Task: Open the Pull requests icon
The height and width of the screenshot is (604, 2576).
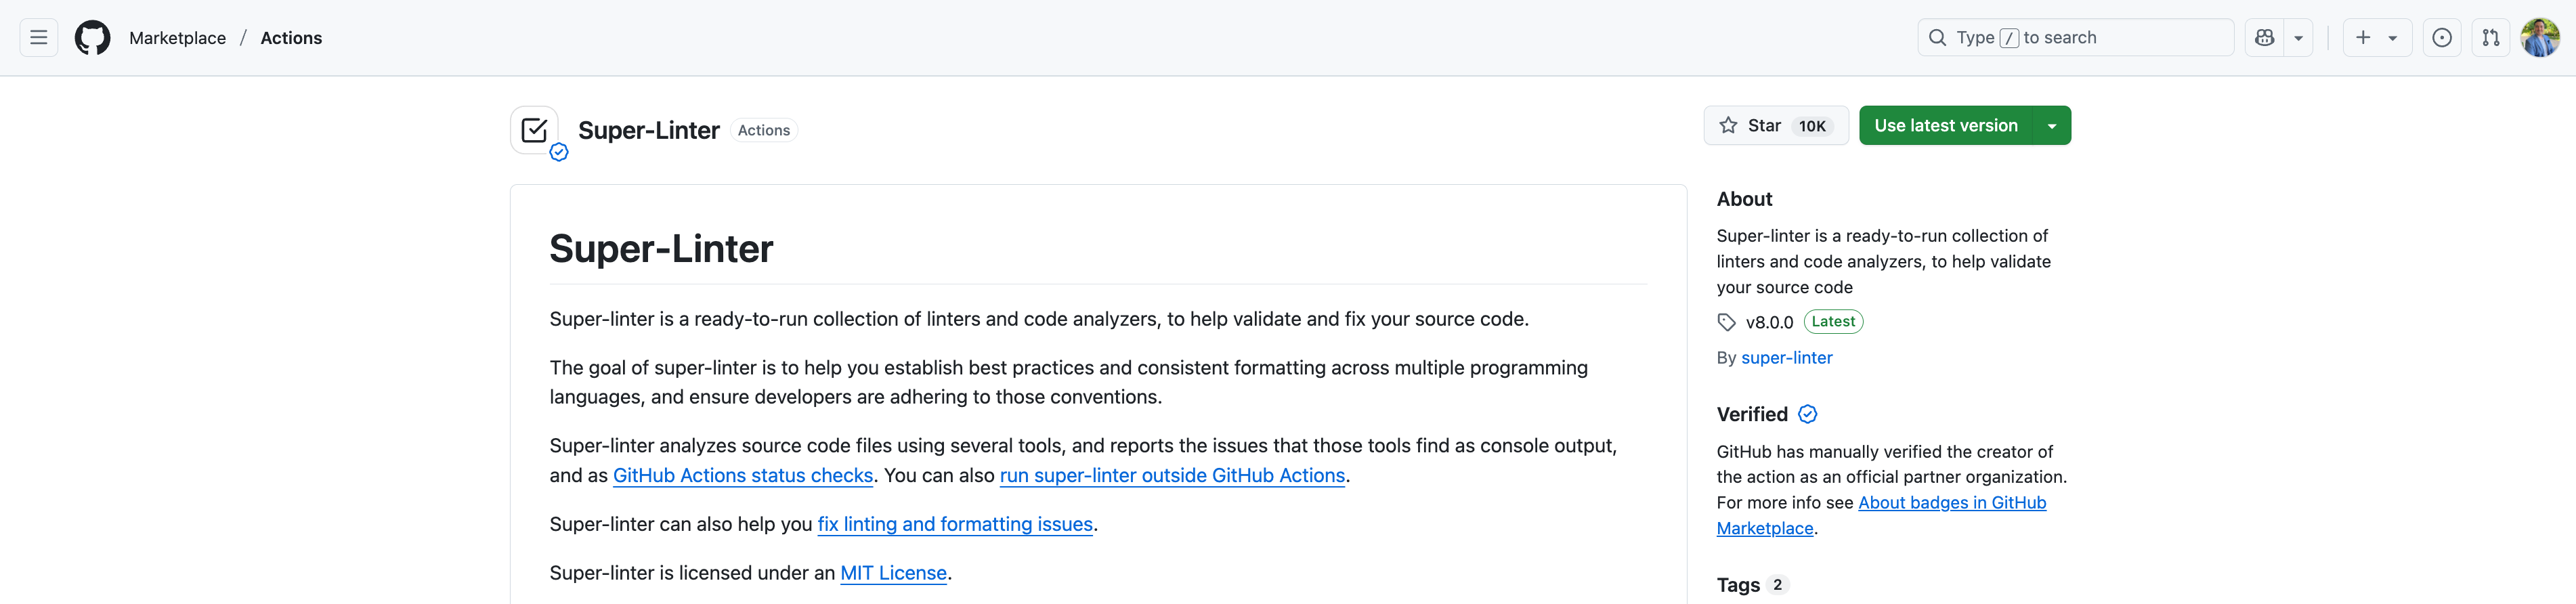Action: click(x=2490, y=38)
